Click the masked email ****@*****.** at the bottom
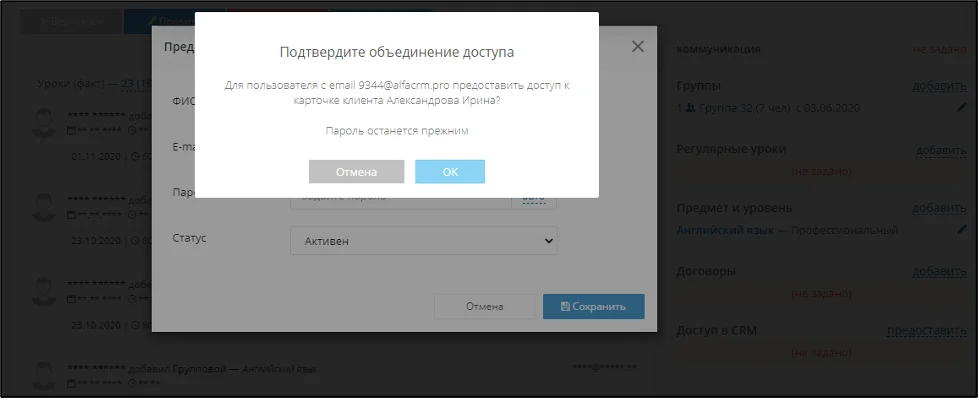 pyautogui.click(x=604, y=368)
